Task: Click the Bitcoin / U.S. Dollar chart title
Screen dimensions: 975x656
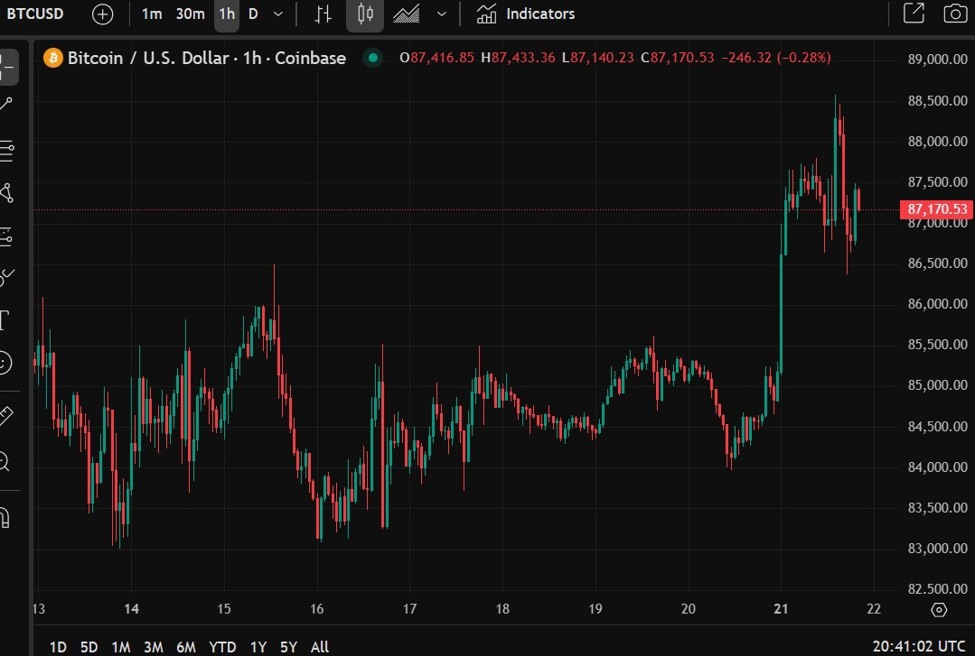Action: coord(206,58)
